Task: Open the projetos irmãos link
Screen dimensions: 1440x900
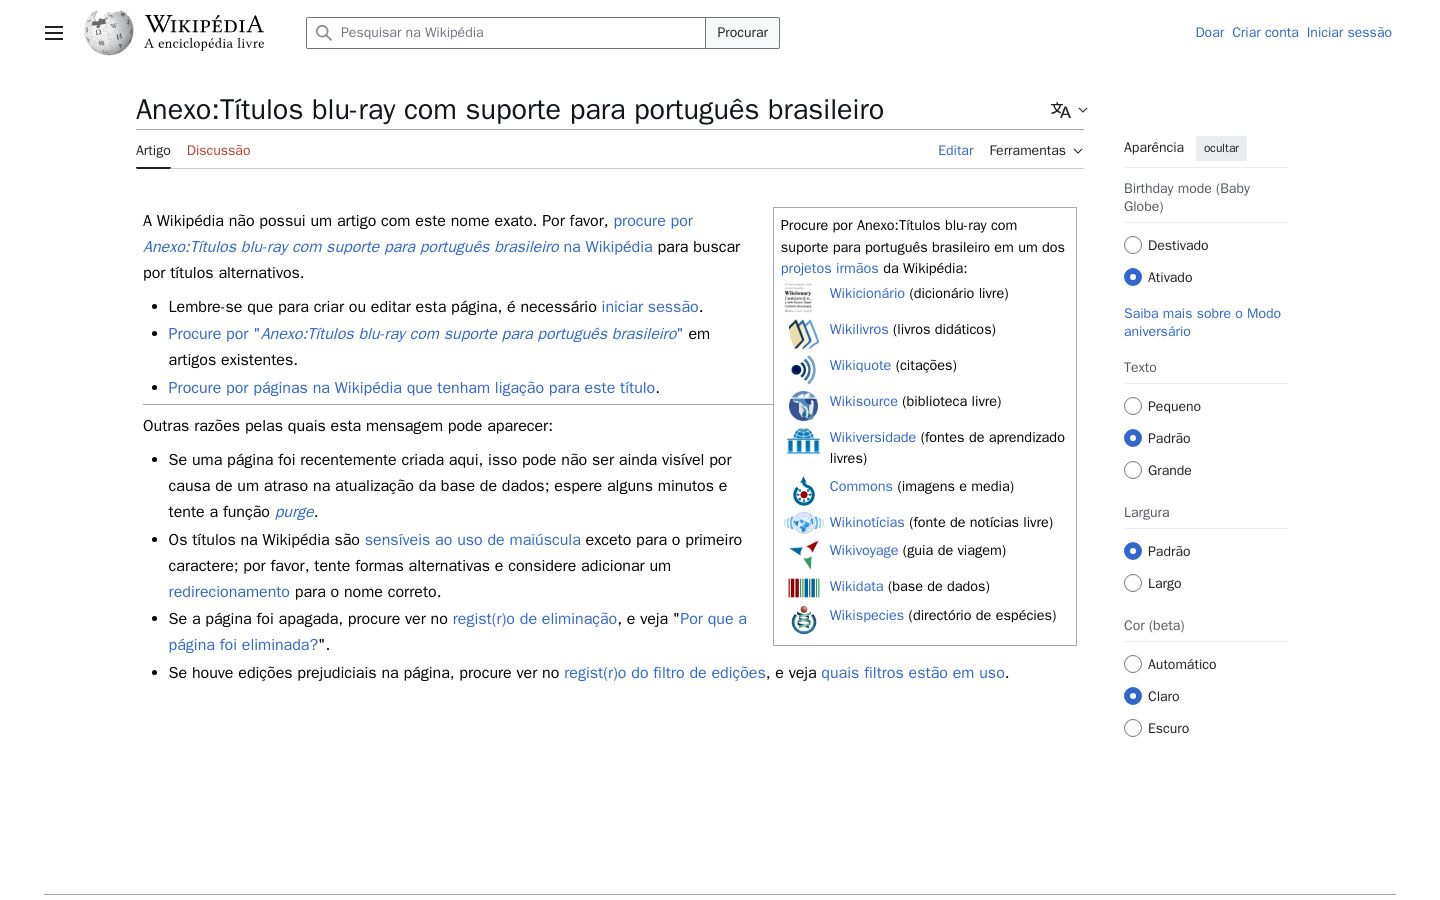Action: (x=830, y=269)
